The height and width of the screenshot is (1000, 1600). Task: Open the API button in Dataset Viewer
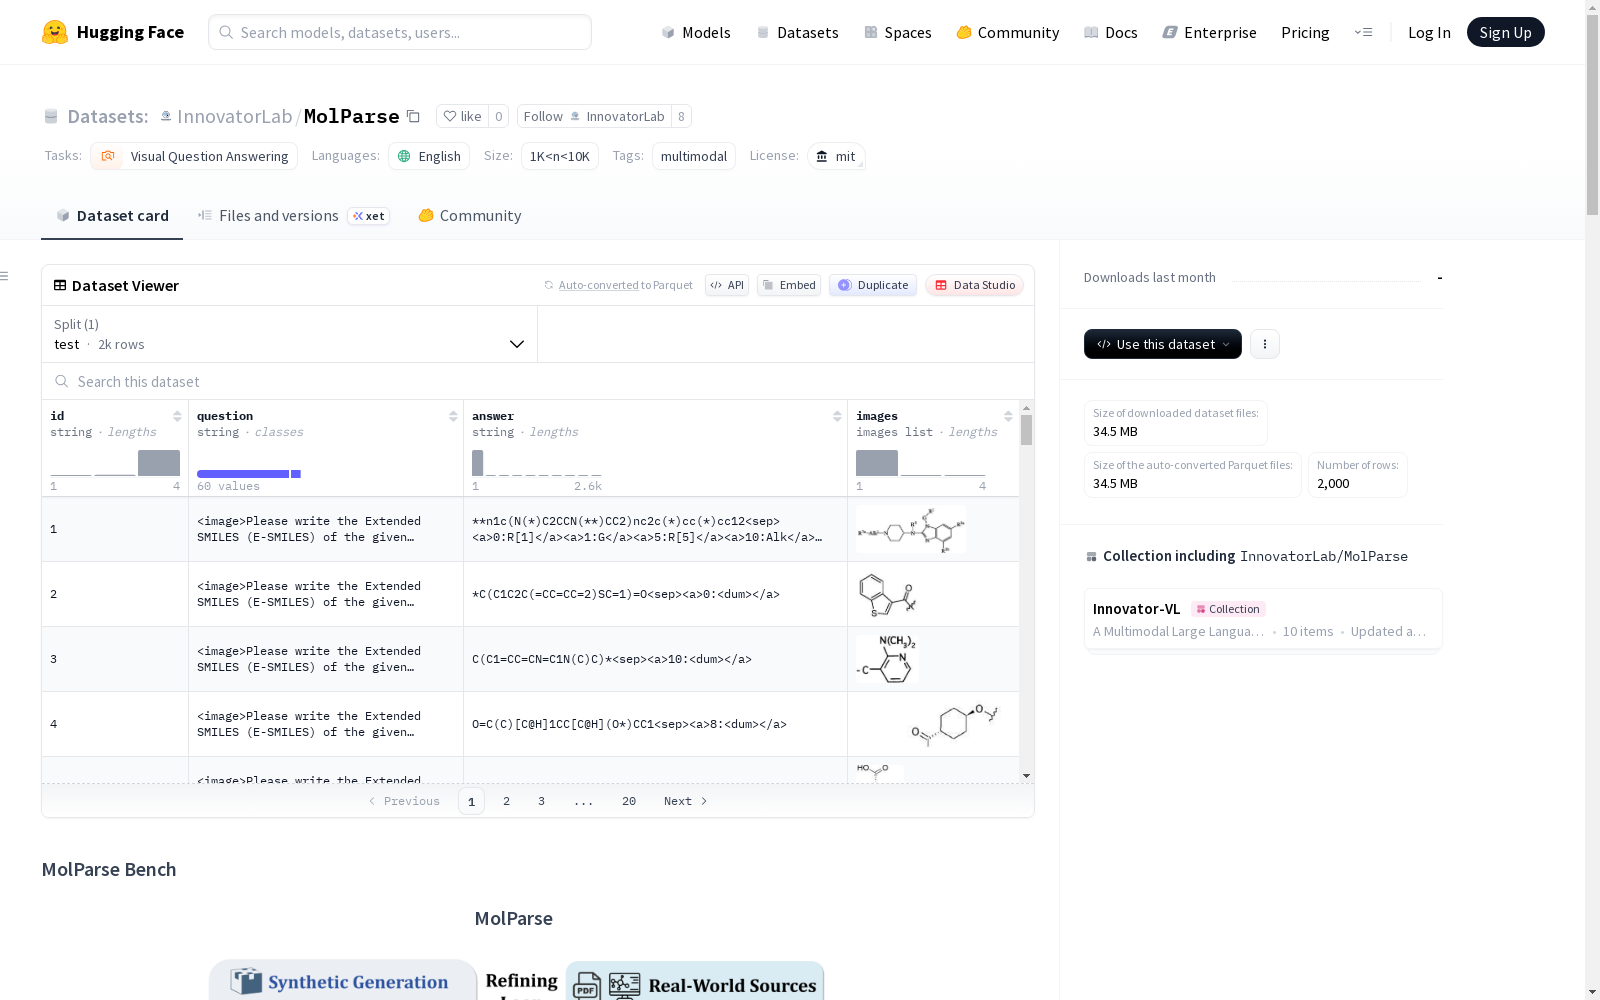727,285
